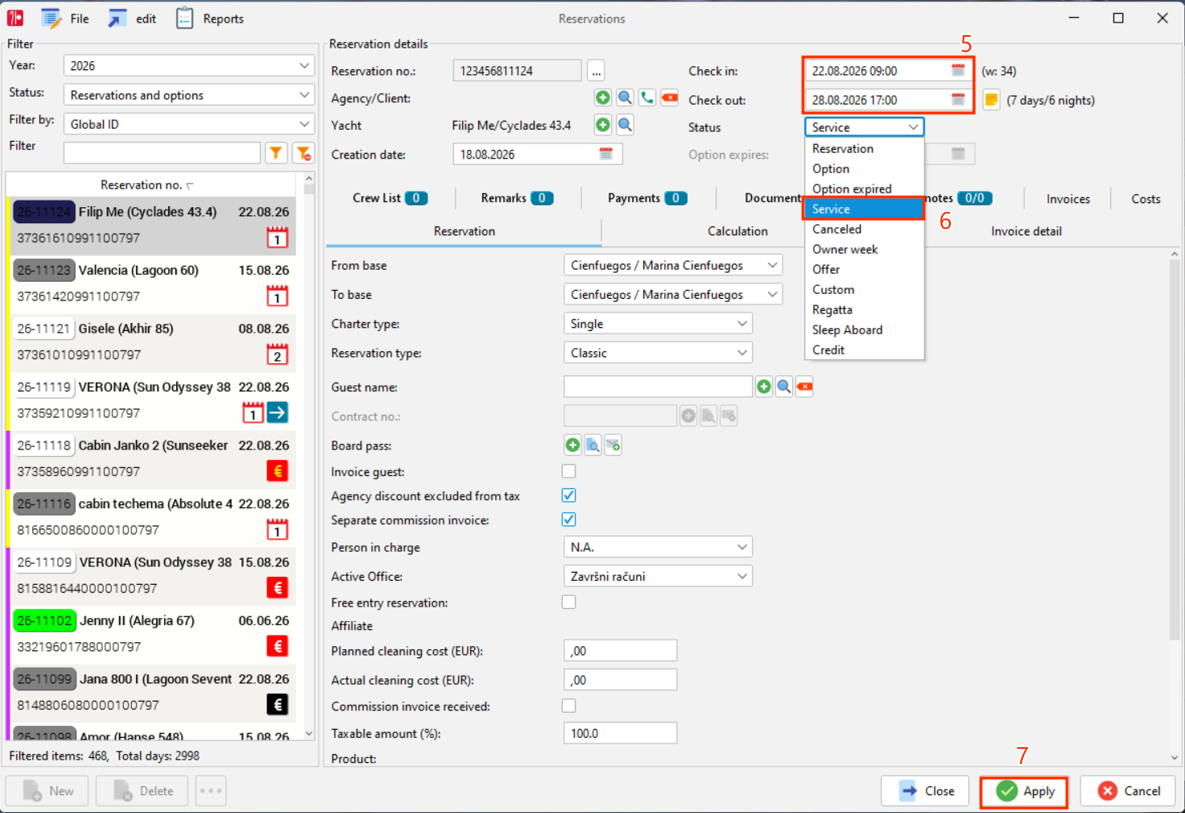Image resolution: width=1185 pixels, height=813 pixels.
Task: Uncheck Agency discount excluded from tax
Action: click(569, 496)
